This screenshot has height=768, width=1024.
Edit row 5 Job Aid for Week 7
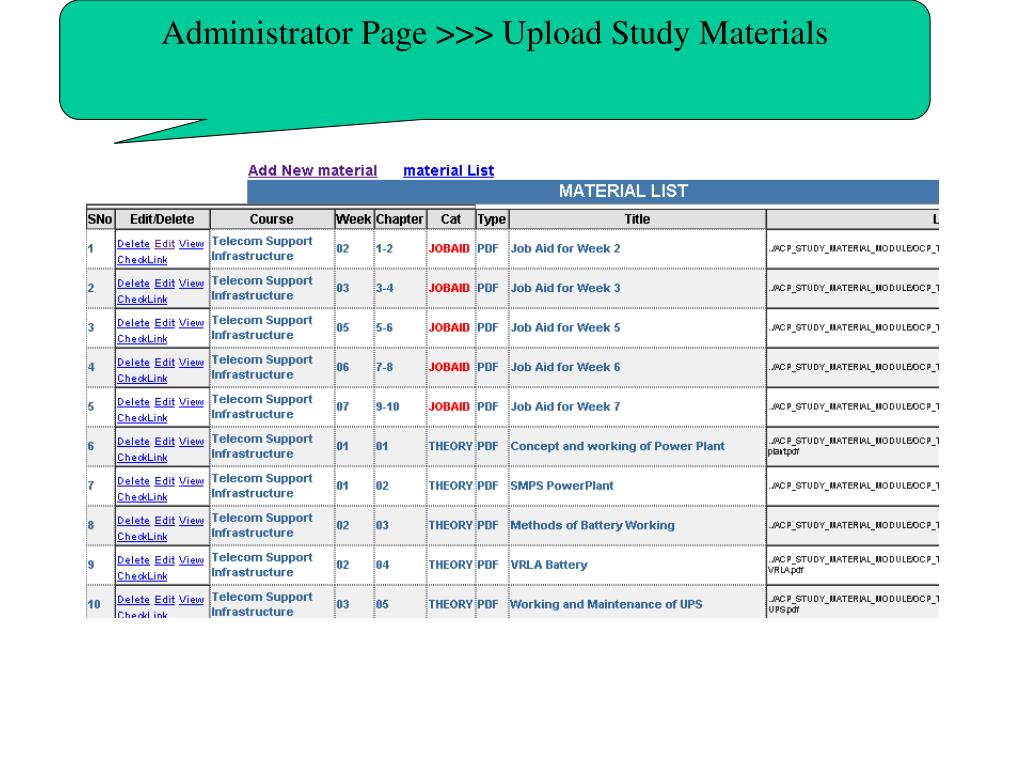[x=165, y=402]
